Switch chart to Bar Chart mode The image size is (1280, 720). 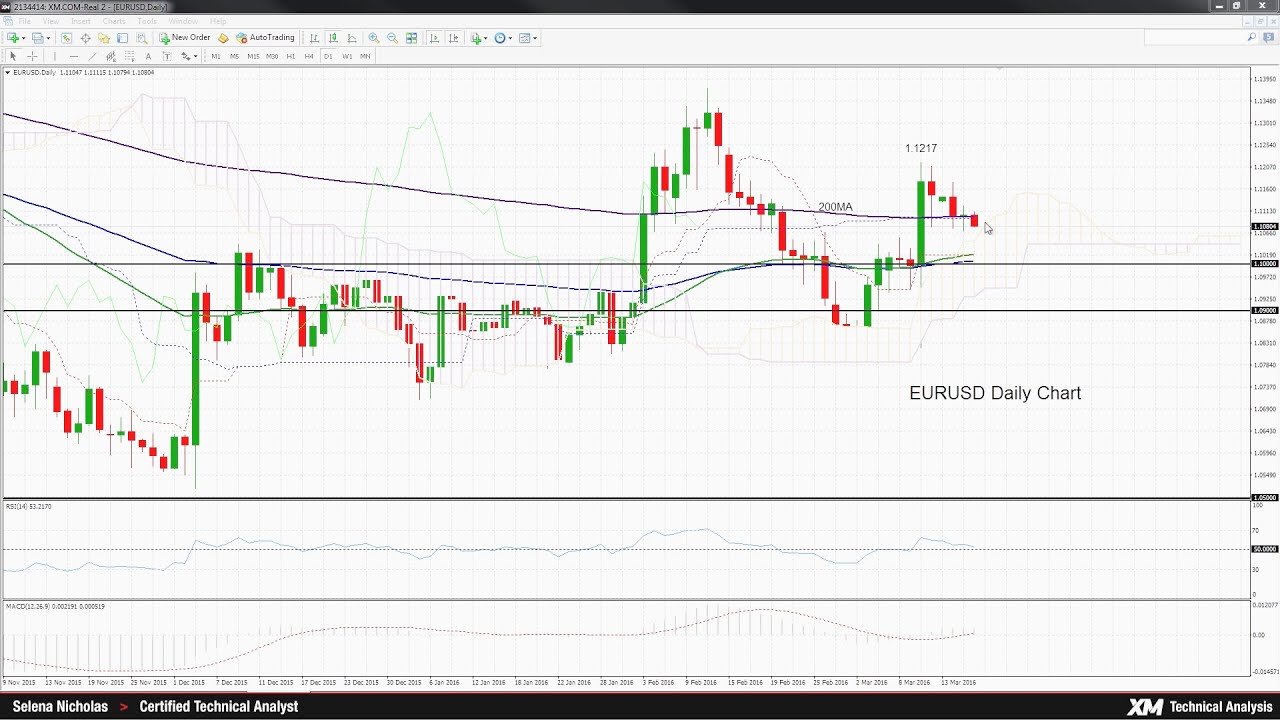314,38
